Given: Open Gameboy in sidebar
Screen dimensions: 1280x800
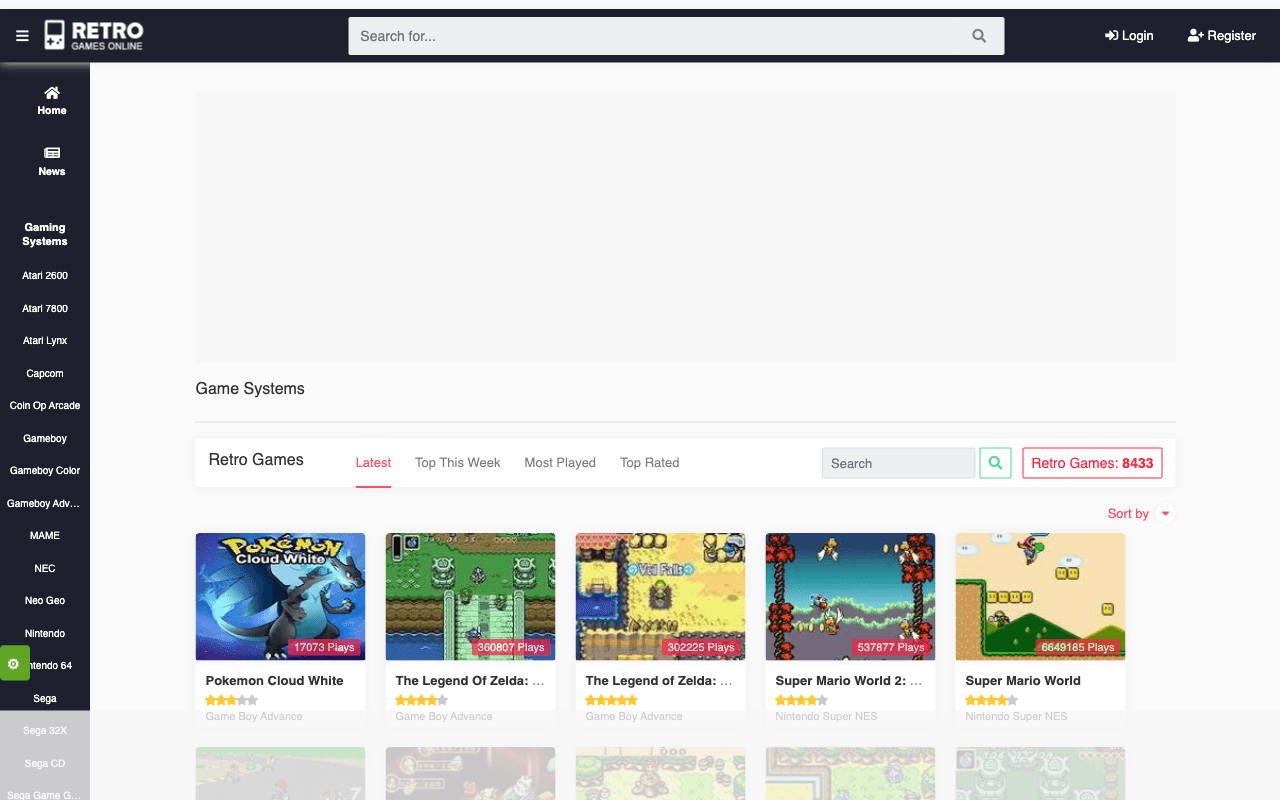Looking at the screenshot, I should [45, 439].
